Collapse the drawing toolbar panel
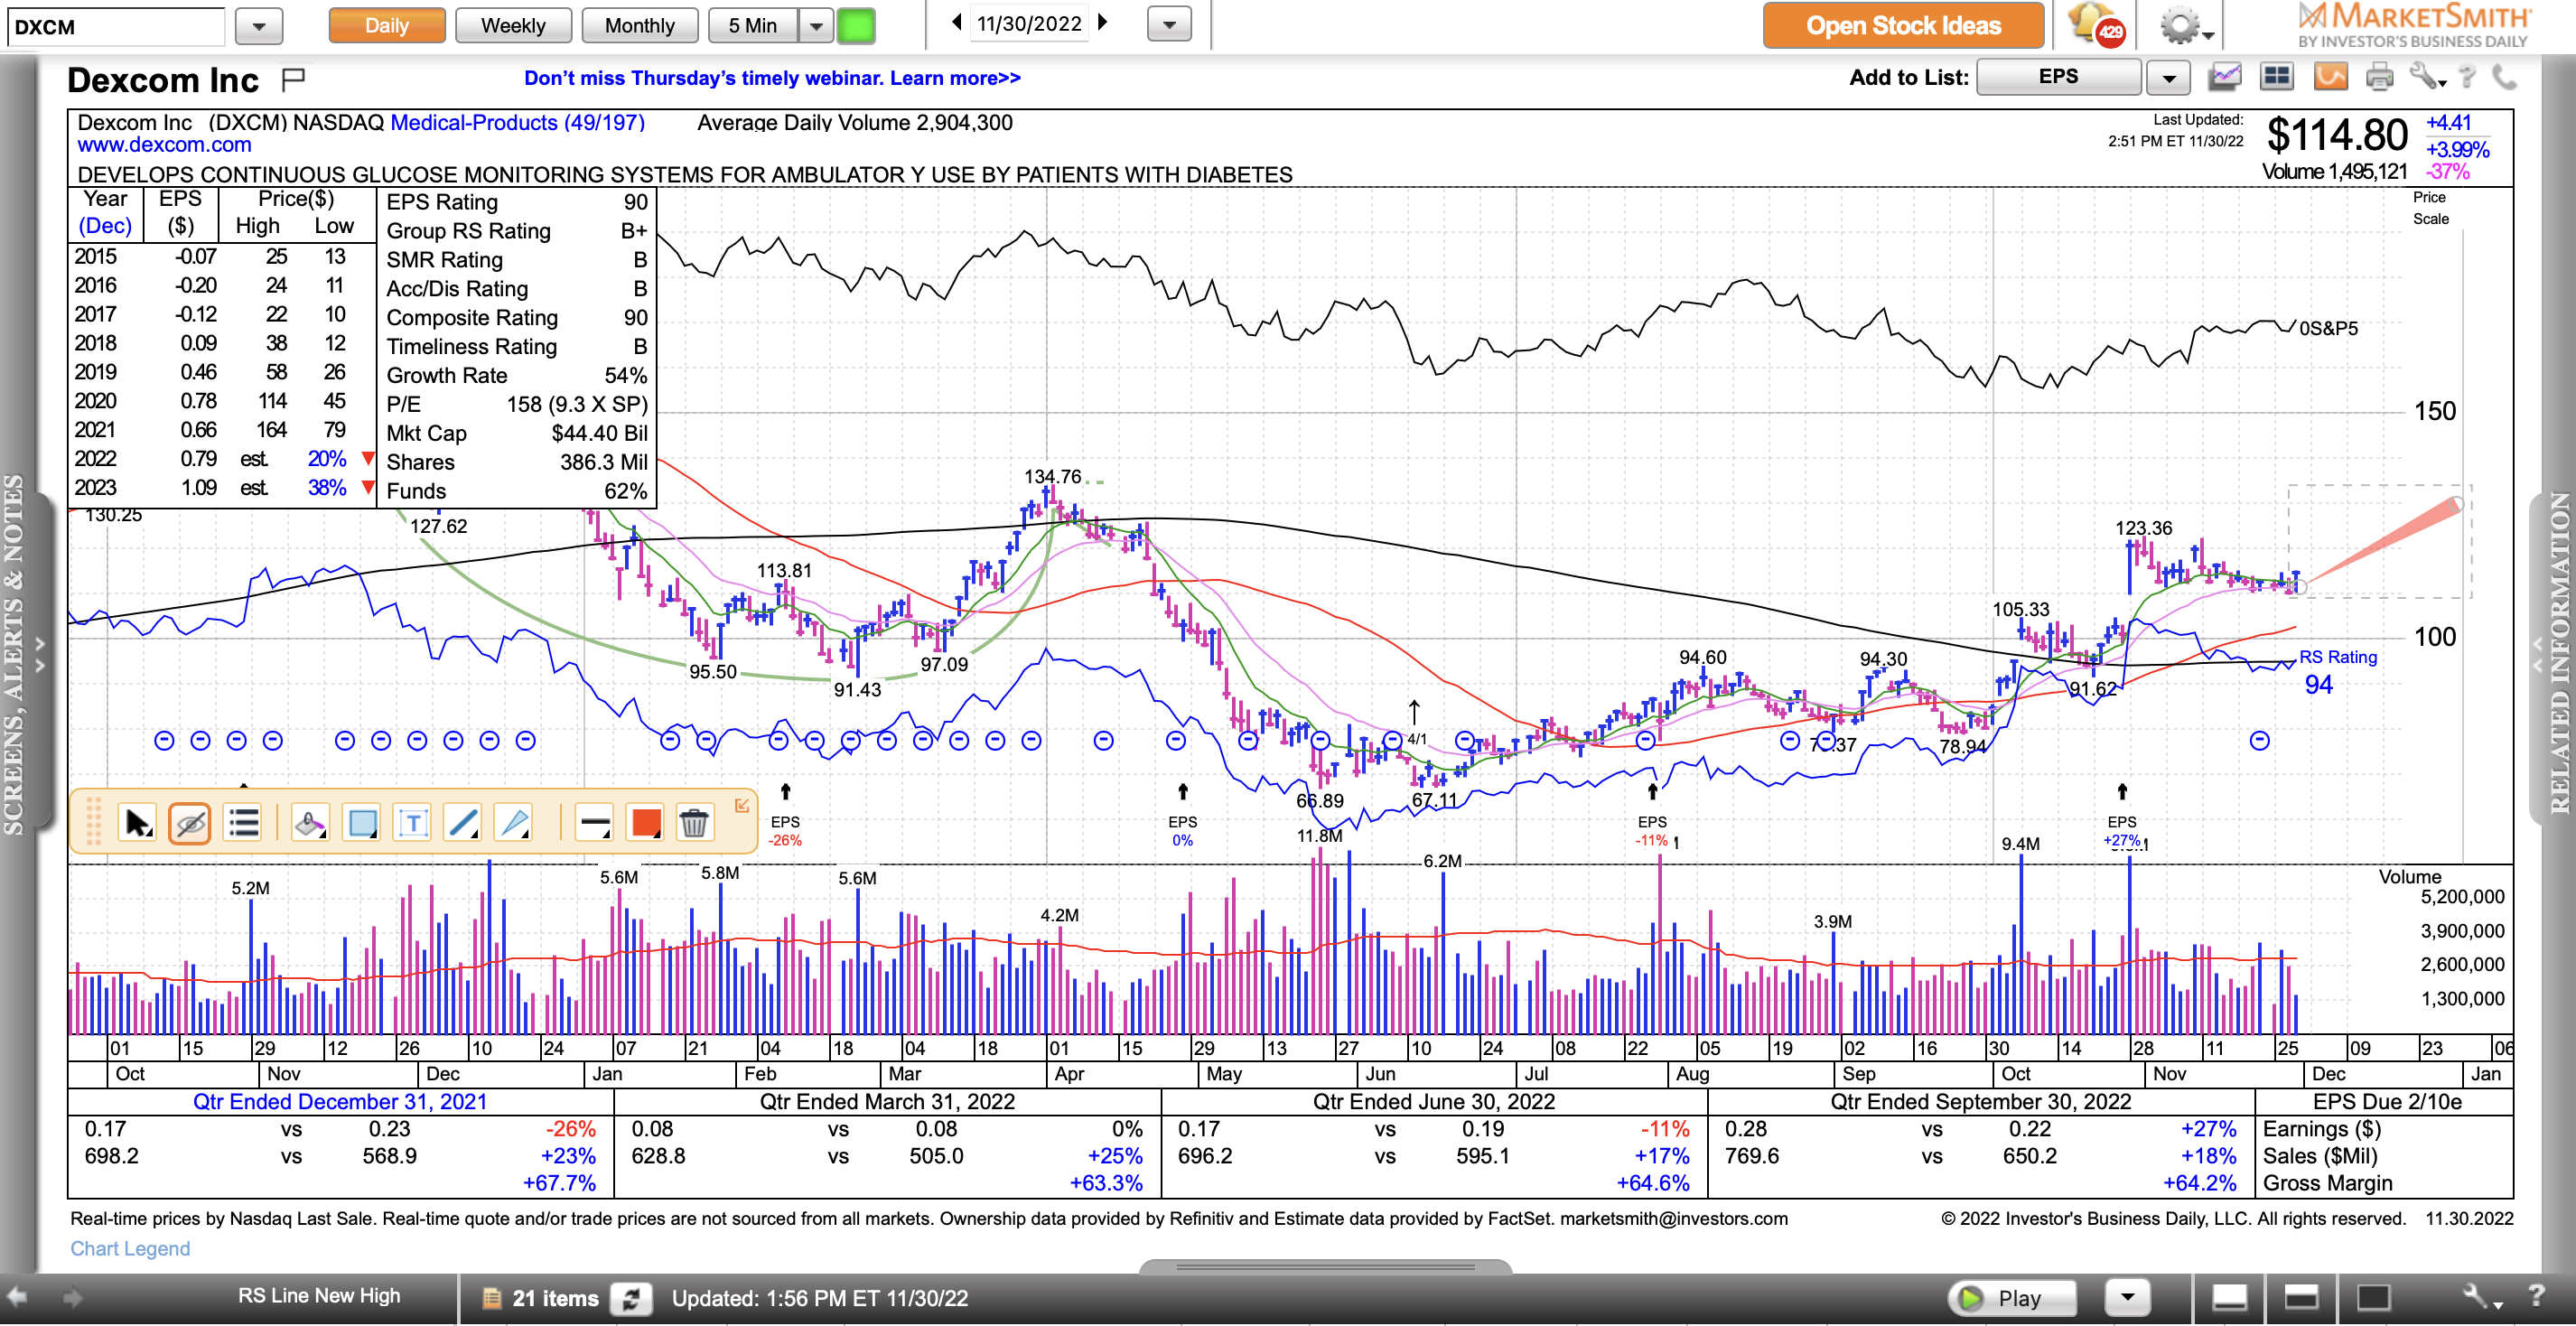This screenshot has width=2576, height=1326. pos(742,805)
